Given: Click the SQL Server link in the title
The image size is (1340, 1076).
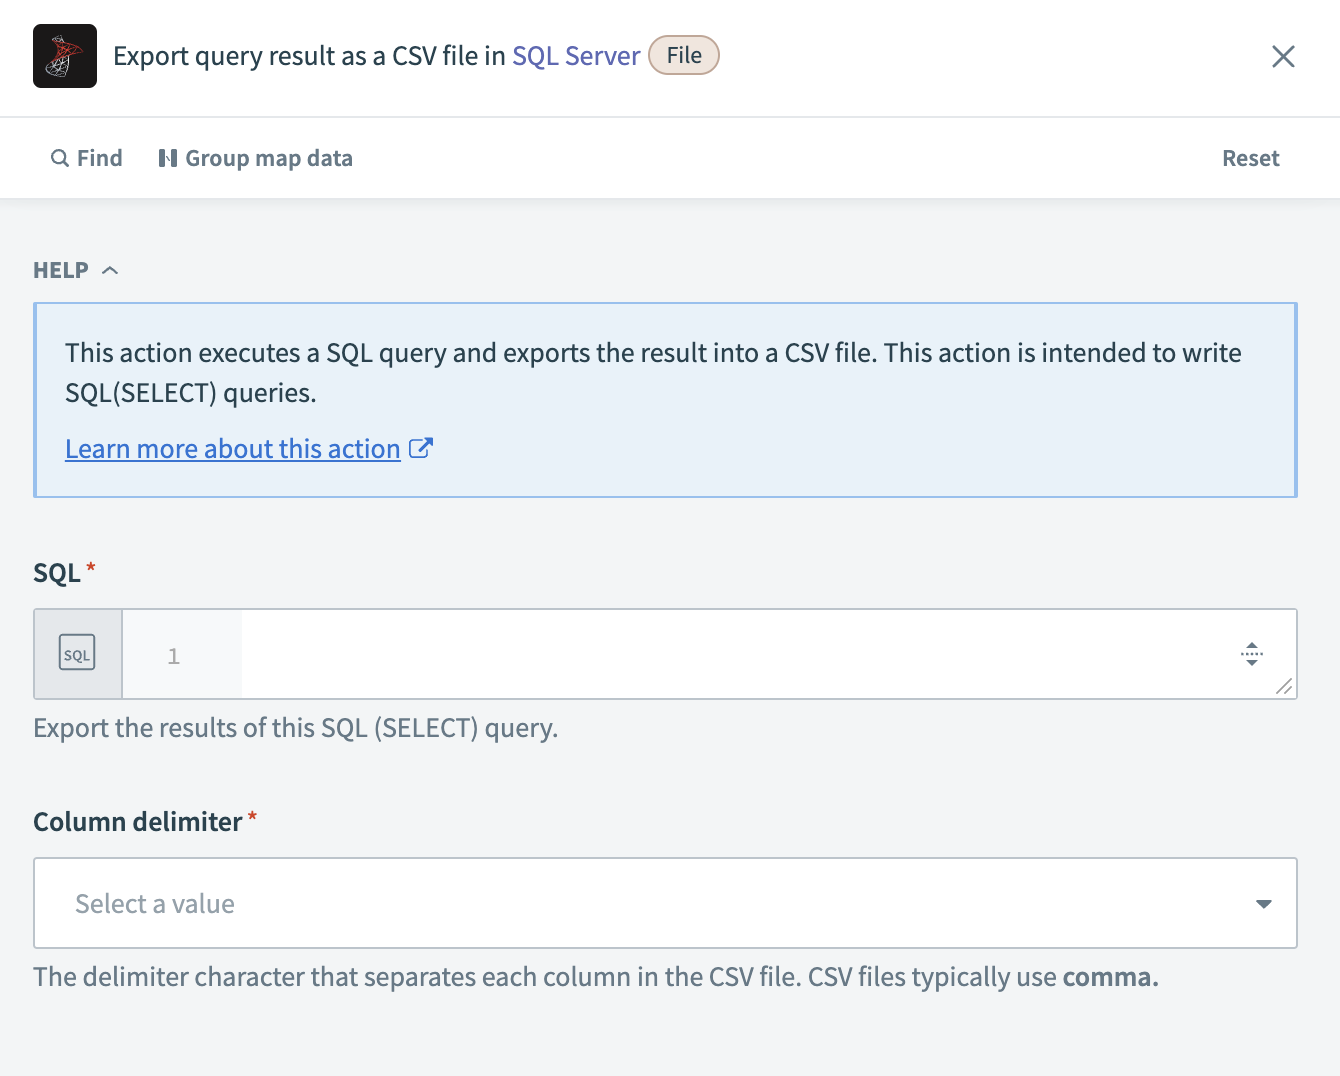Looking at the screenshot, I should pyautogui.click(x=575, y=56).
